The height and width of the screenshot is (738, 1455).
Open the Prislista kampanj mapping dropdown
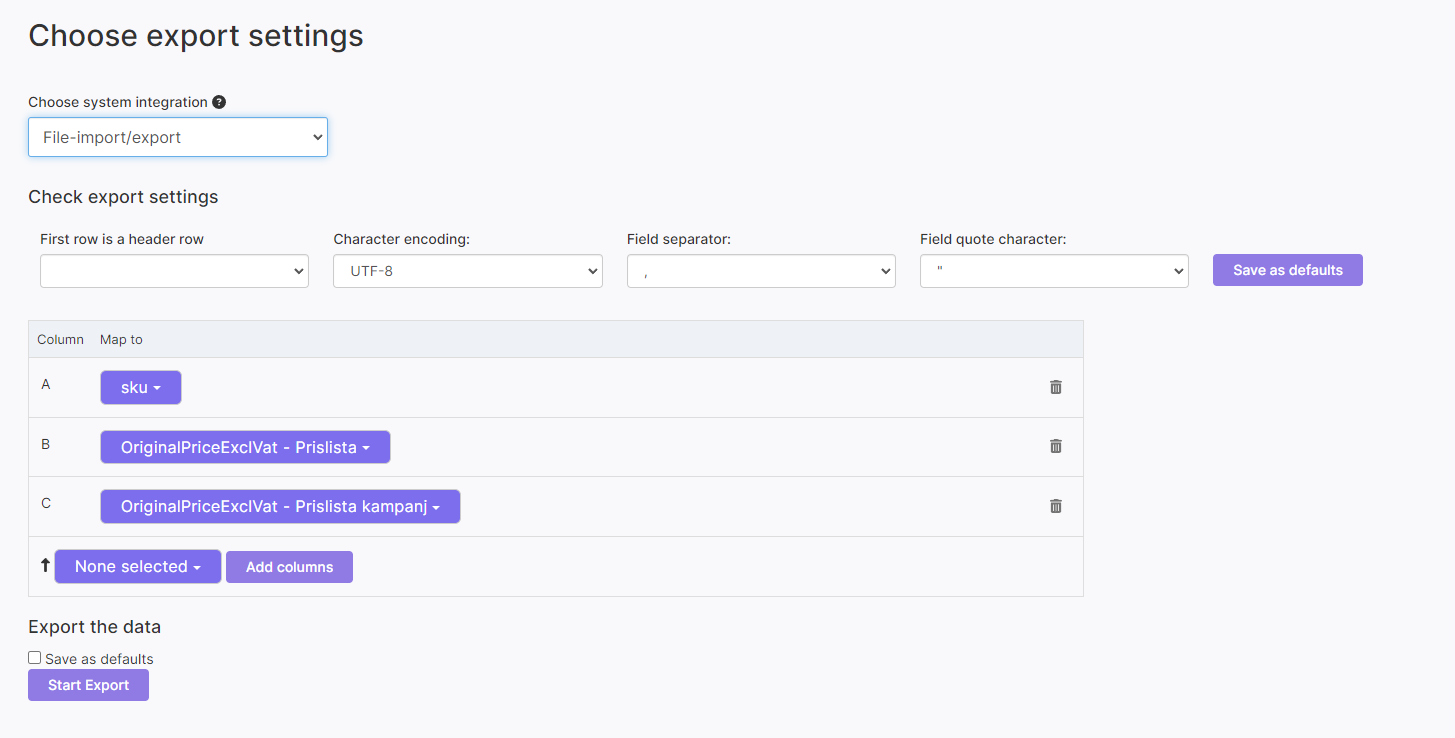point(280,507)
